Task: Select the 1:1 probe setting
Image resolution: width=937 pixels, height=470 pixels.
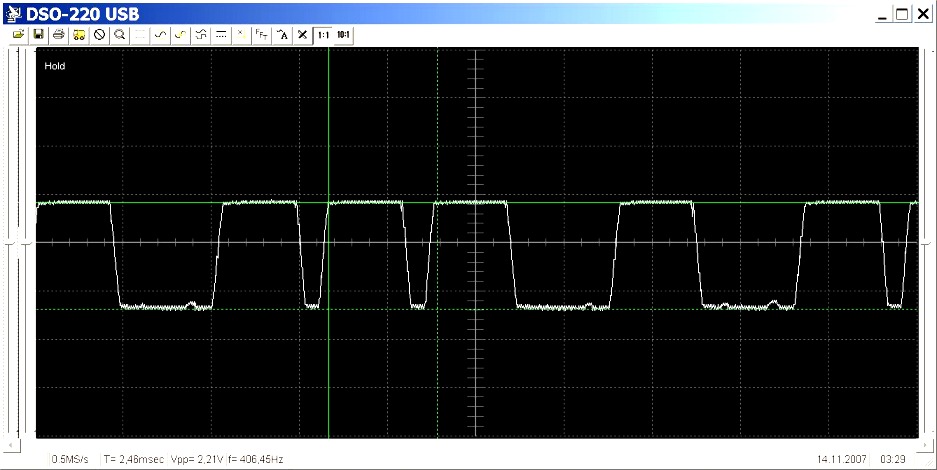Action: (x=323, y=35)
